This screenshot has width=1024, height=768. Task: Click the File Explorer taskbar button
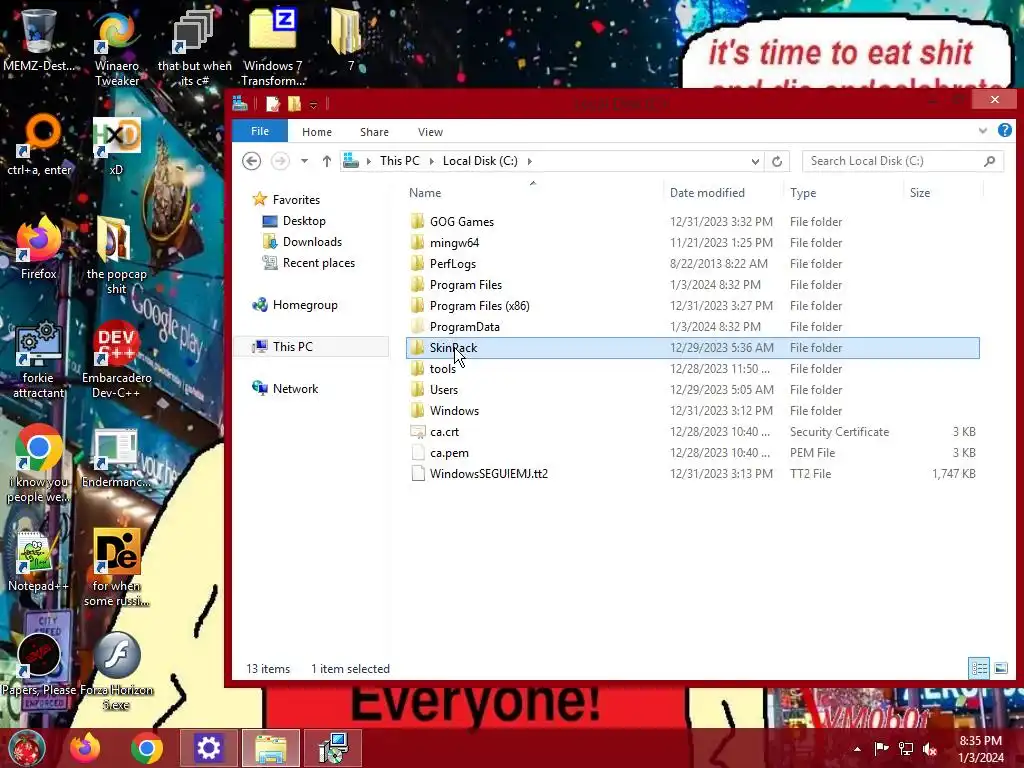click(270, 748)
